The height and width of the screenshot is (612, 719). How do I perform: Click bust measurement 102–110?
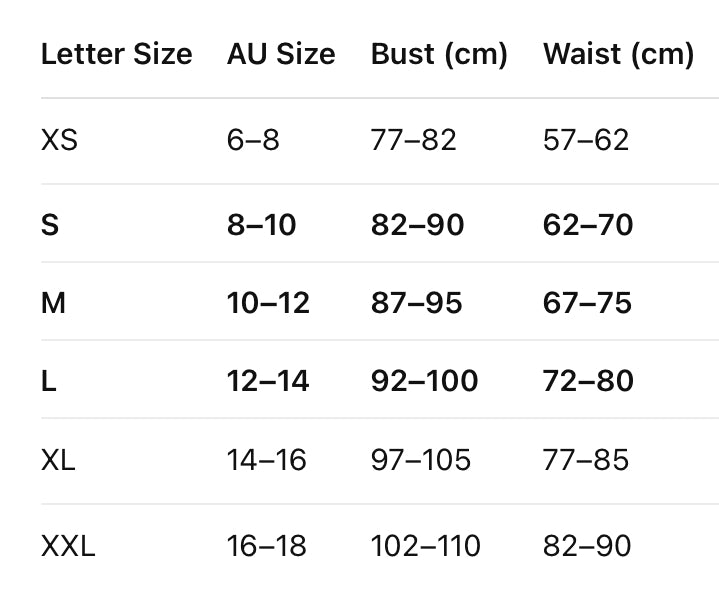coord(425,546)
